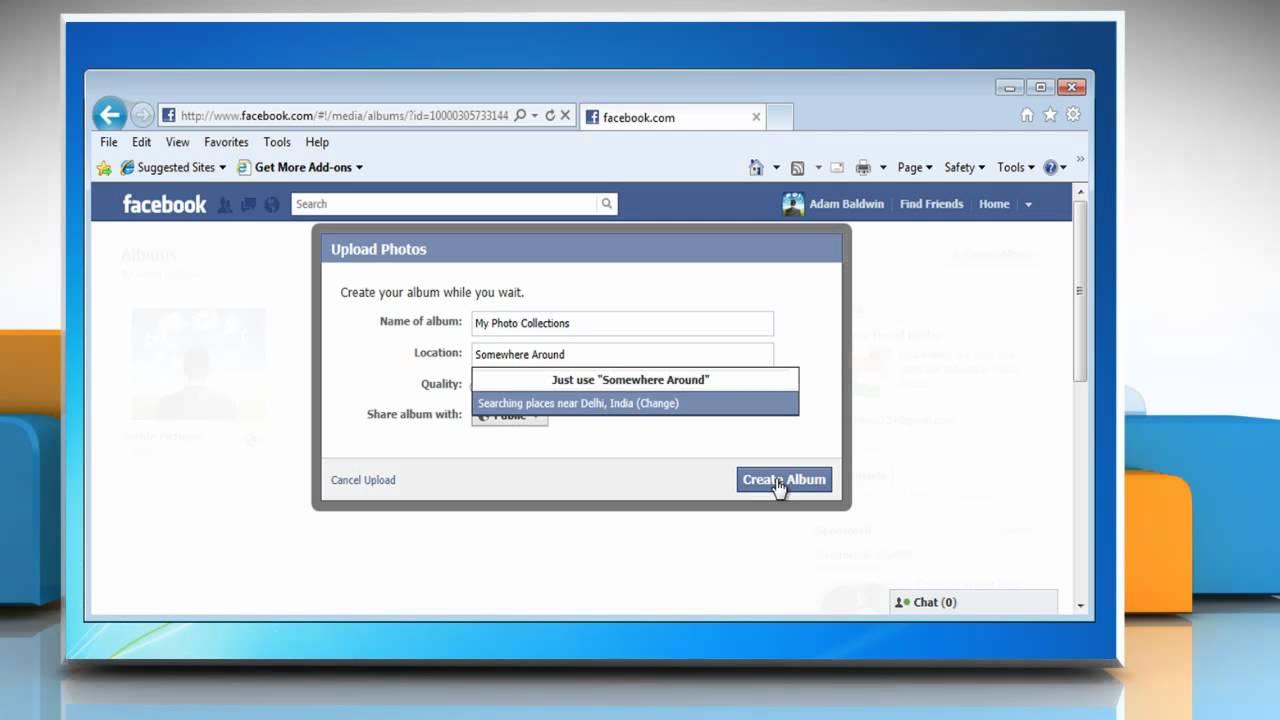1280x720 pixels.
Task: Click the Create Album button
Action: (x=784, y=480)
